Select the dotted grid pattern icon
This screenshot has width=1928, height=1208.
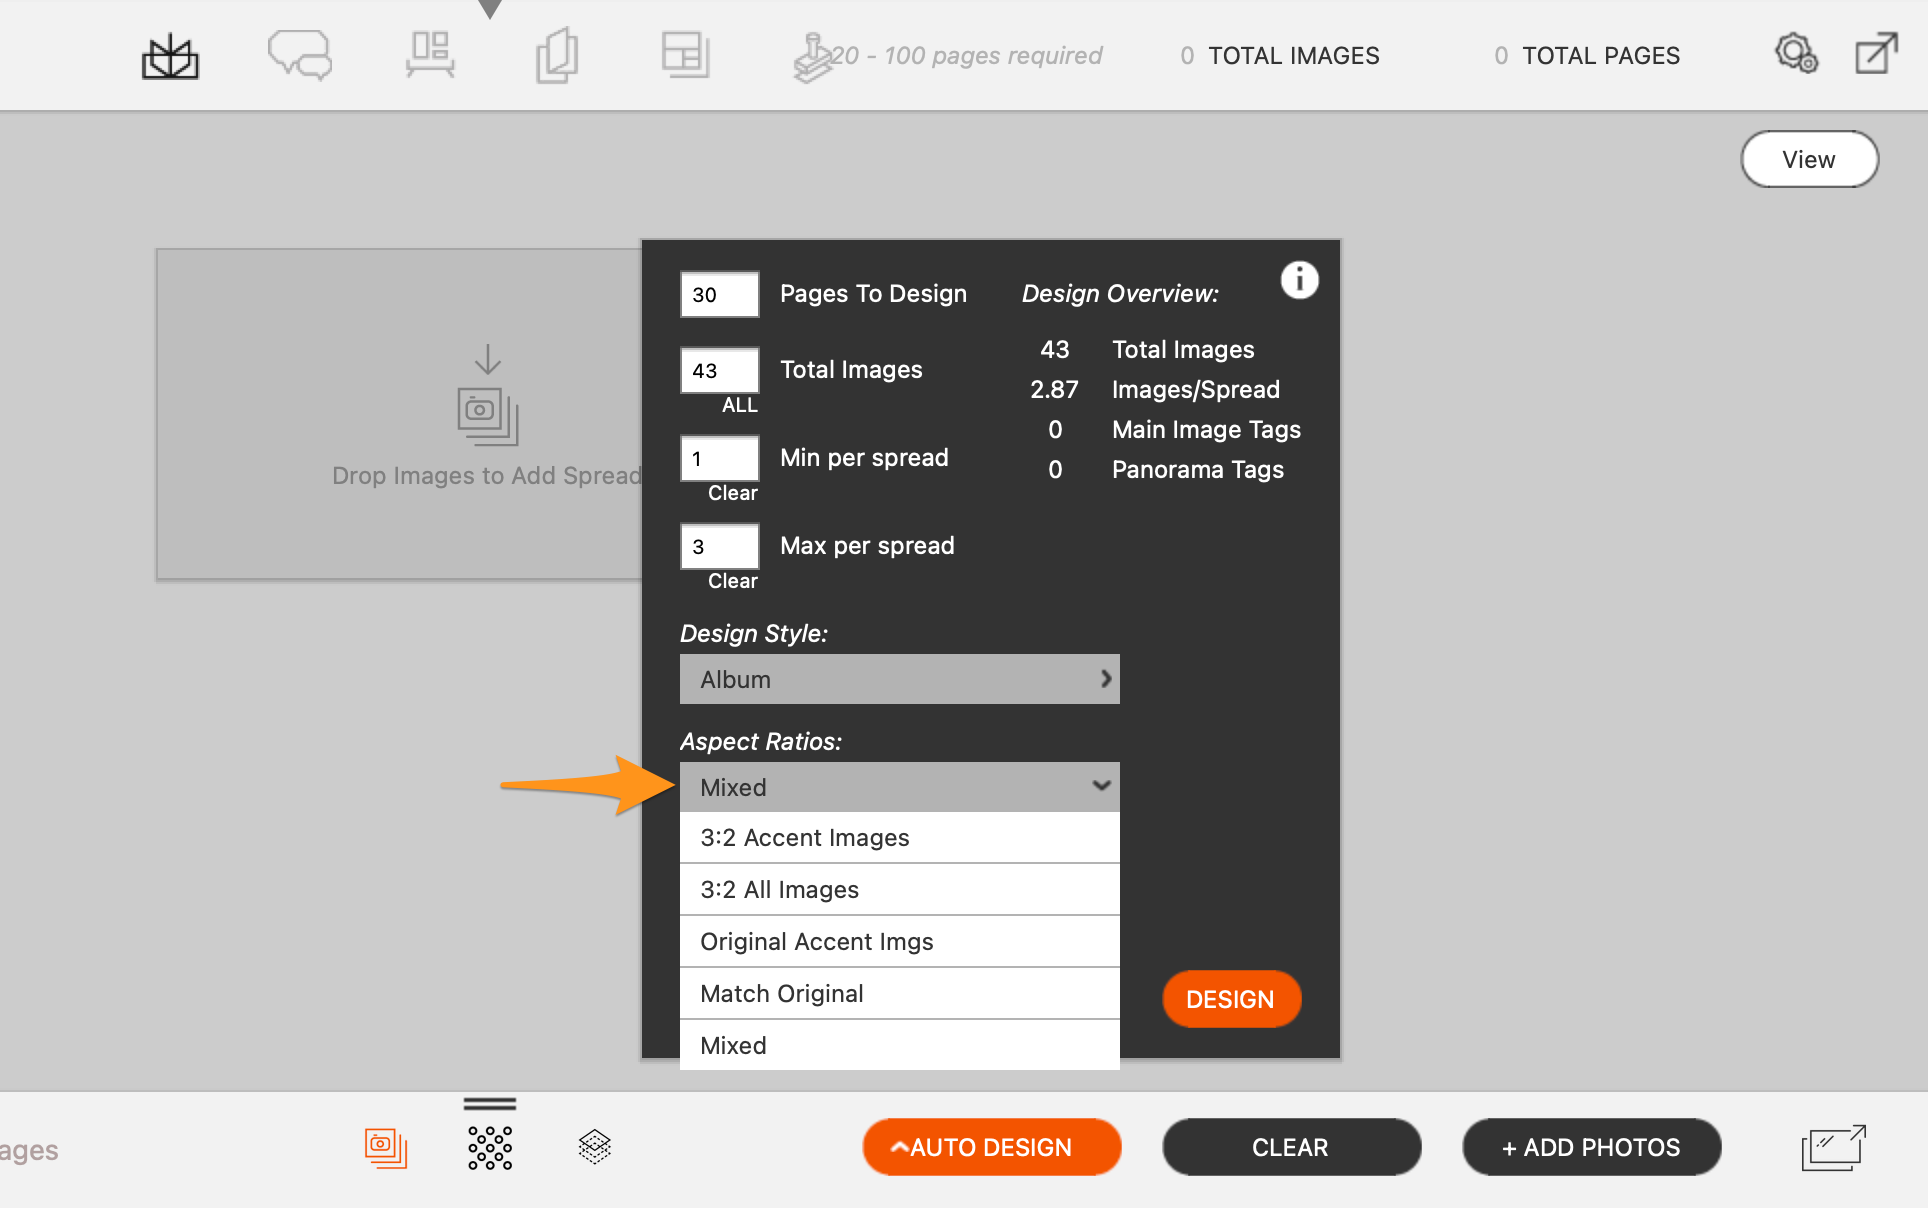pos(490,1148)
